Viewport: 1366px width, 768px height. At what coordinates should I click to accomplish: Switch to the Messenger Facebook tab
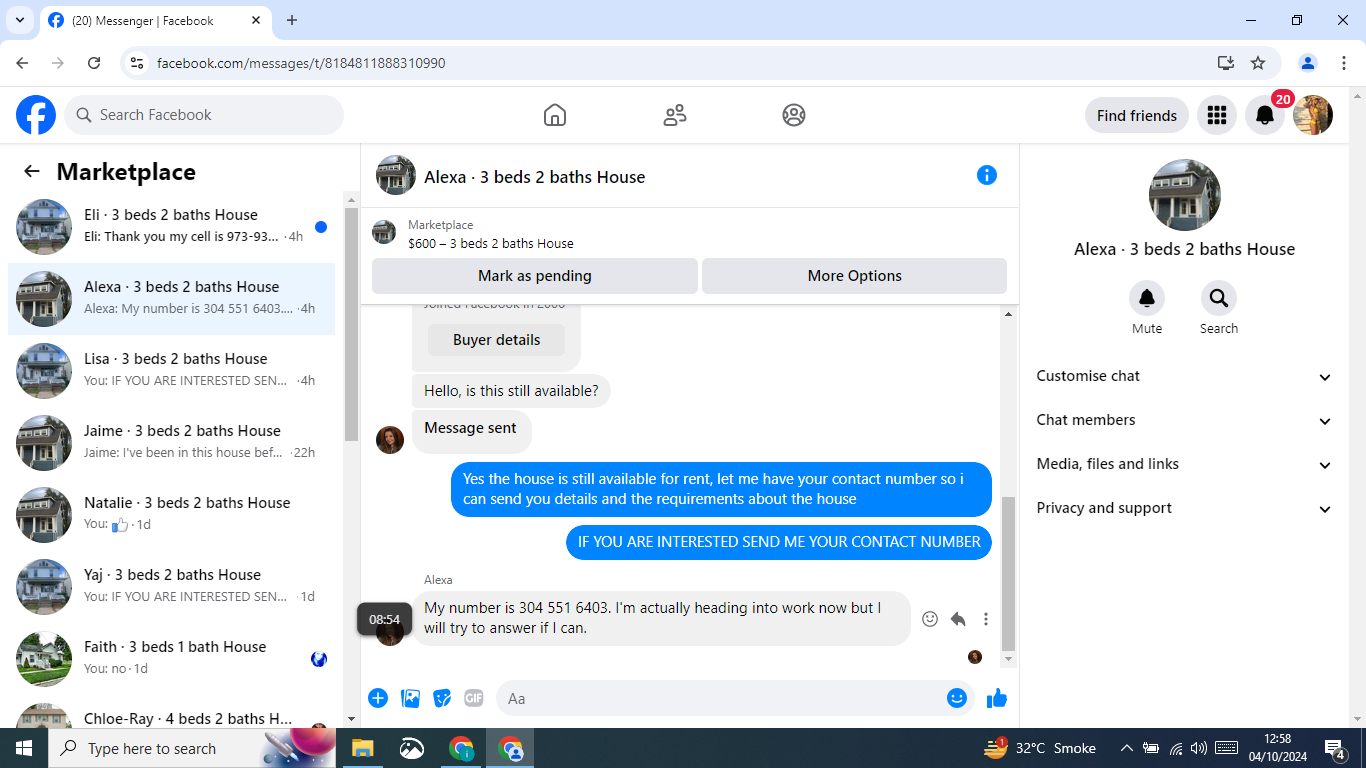click(156, 20)
